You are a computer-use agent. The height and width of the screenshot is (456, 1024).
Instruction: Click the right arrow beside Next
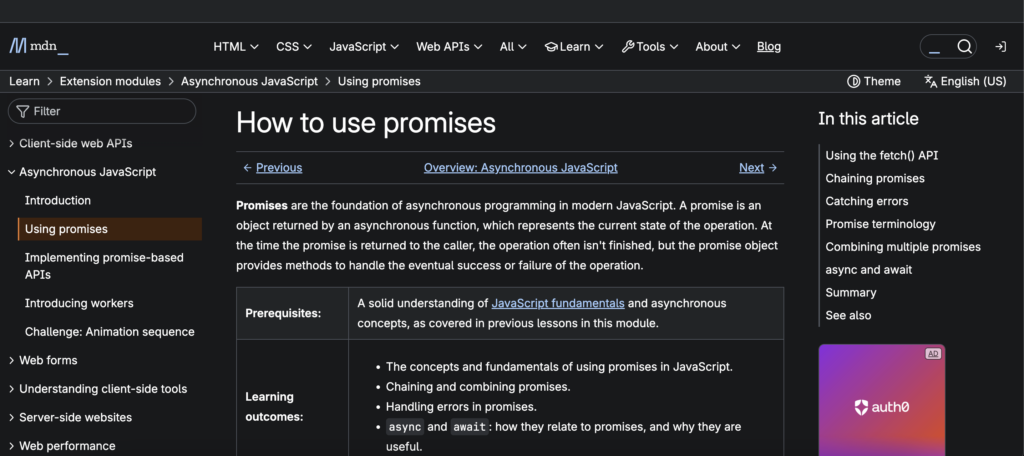tap(773, 168)
